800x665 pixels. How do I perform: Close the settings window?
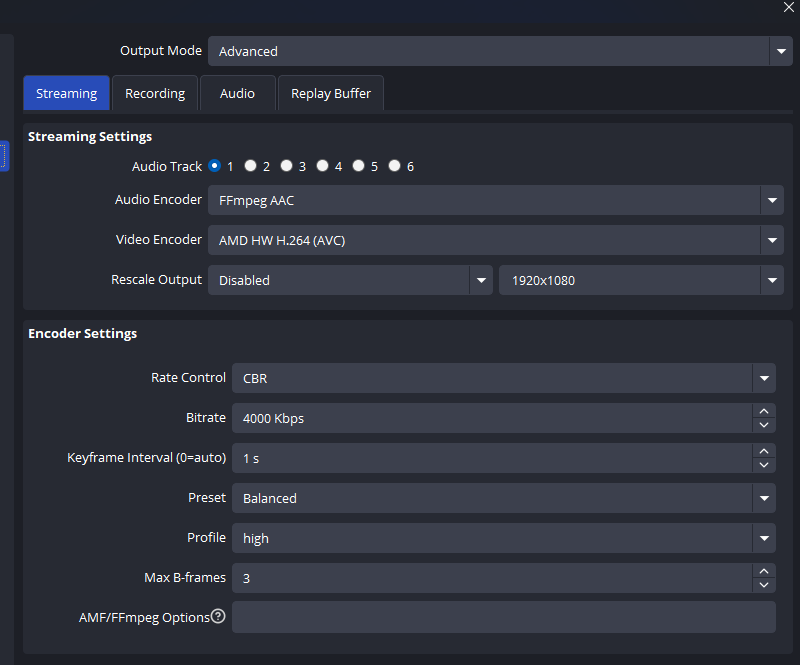(789, 7)
